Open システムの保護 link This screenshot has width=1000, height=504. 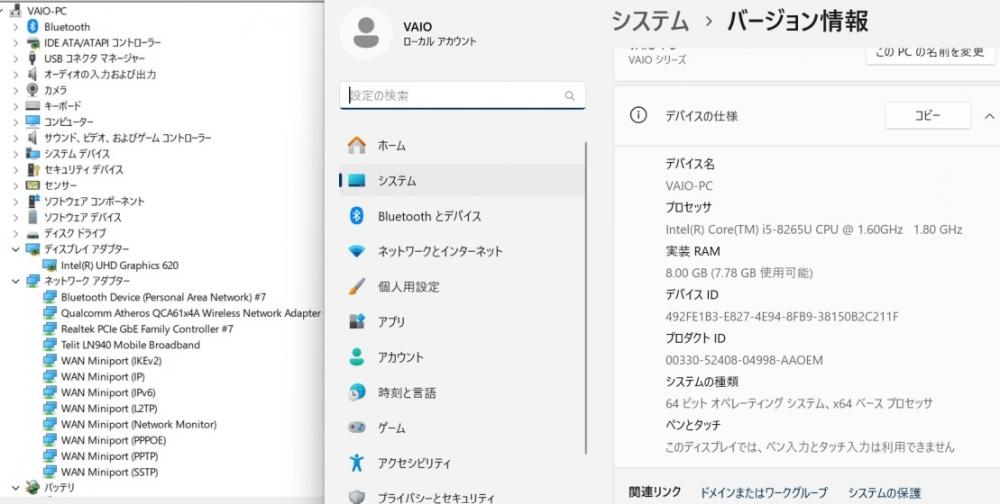click(x=884, y=493)
